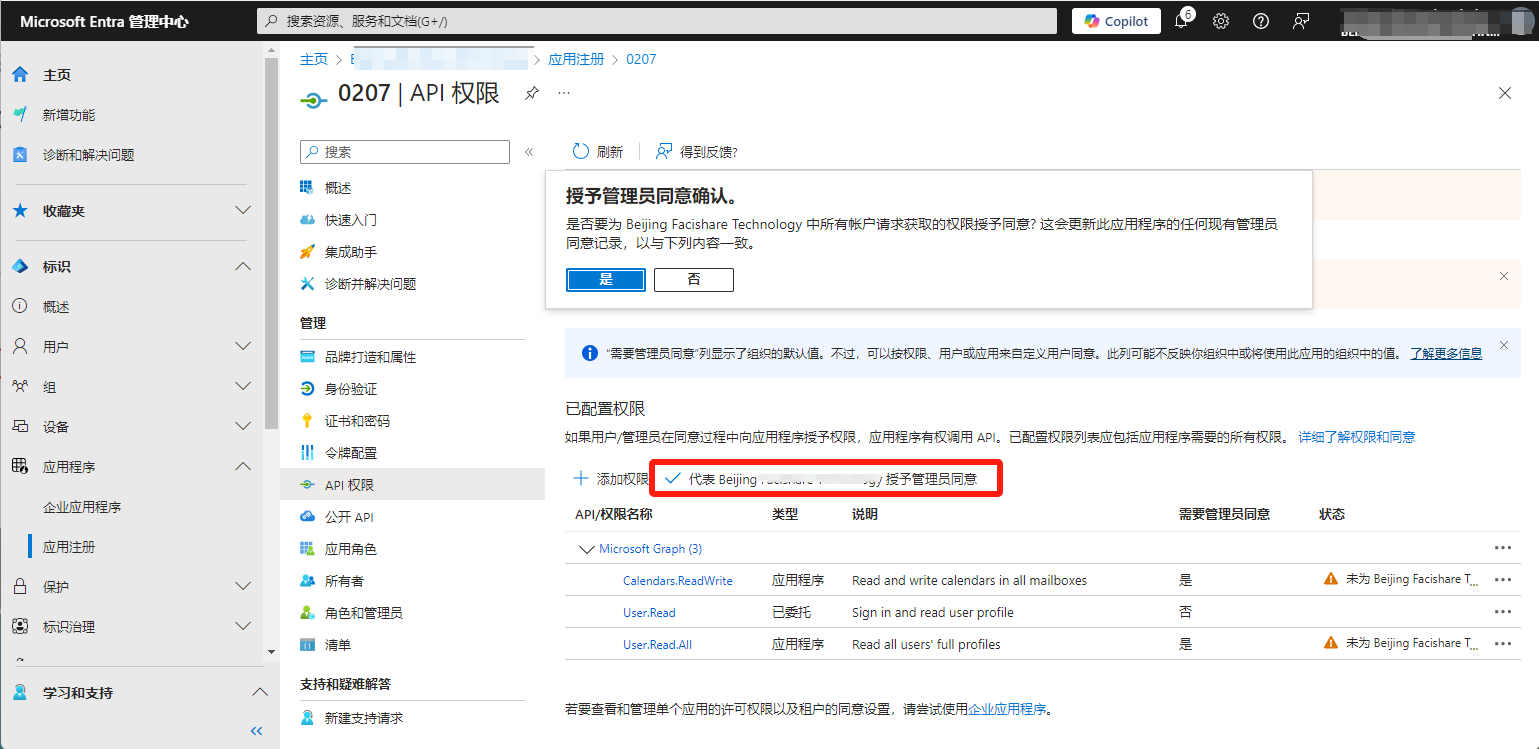Open the 了解更多信息 link
This screenshot has width=1539, height=749.
coord(1446,354)
